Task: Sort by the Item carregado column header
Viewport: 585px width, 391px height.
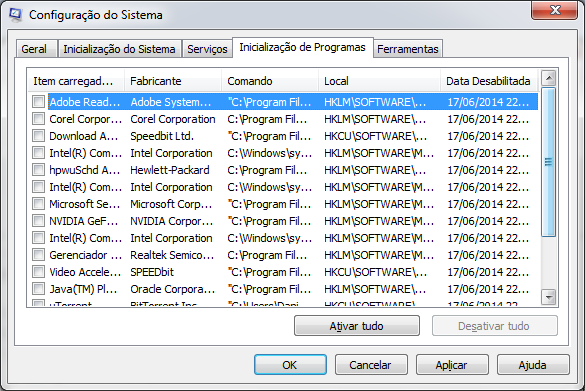Action: pyautogui.click(x=76, y=81)
